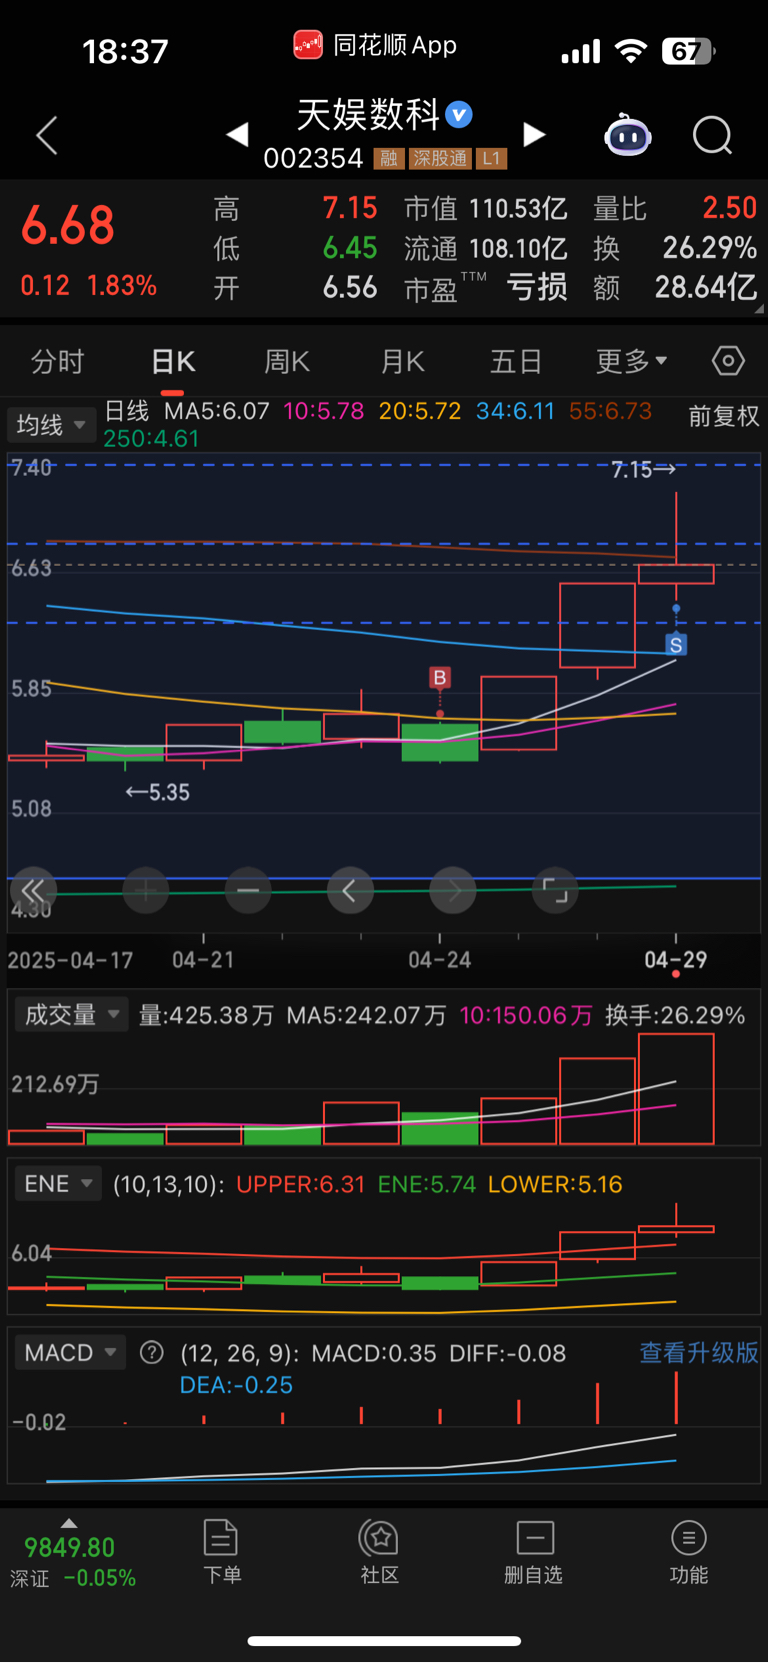Tap the 融 margin tag
The width and height of the screenshot is (768, 1663).
(389, 159)
